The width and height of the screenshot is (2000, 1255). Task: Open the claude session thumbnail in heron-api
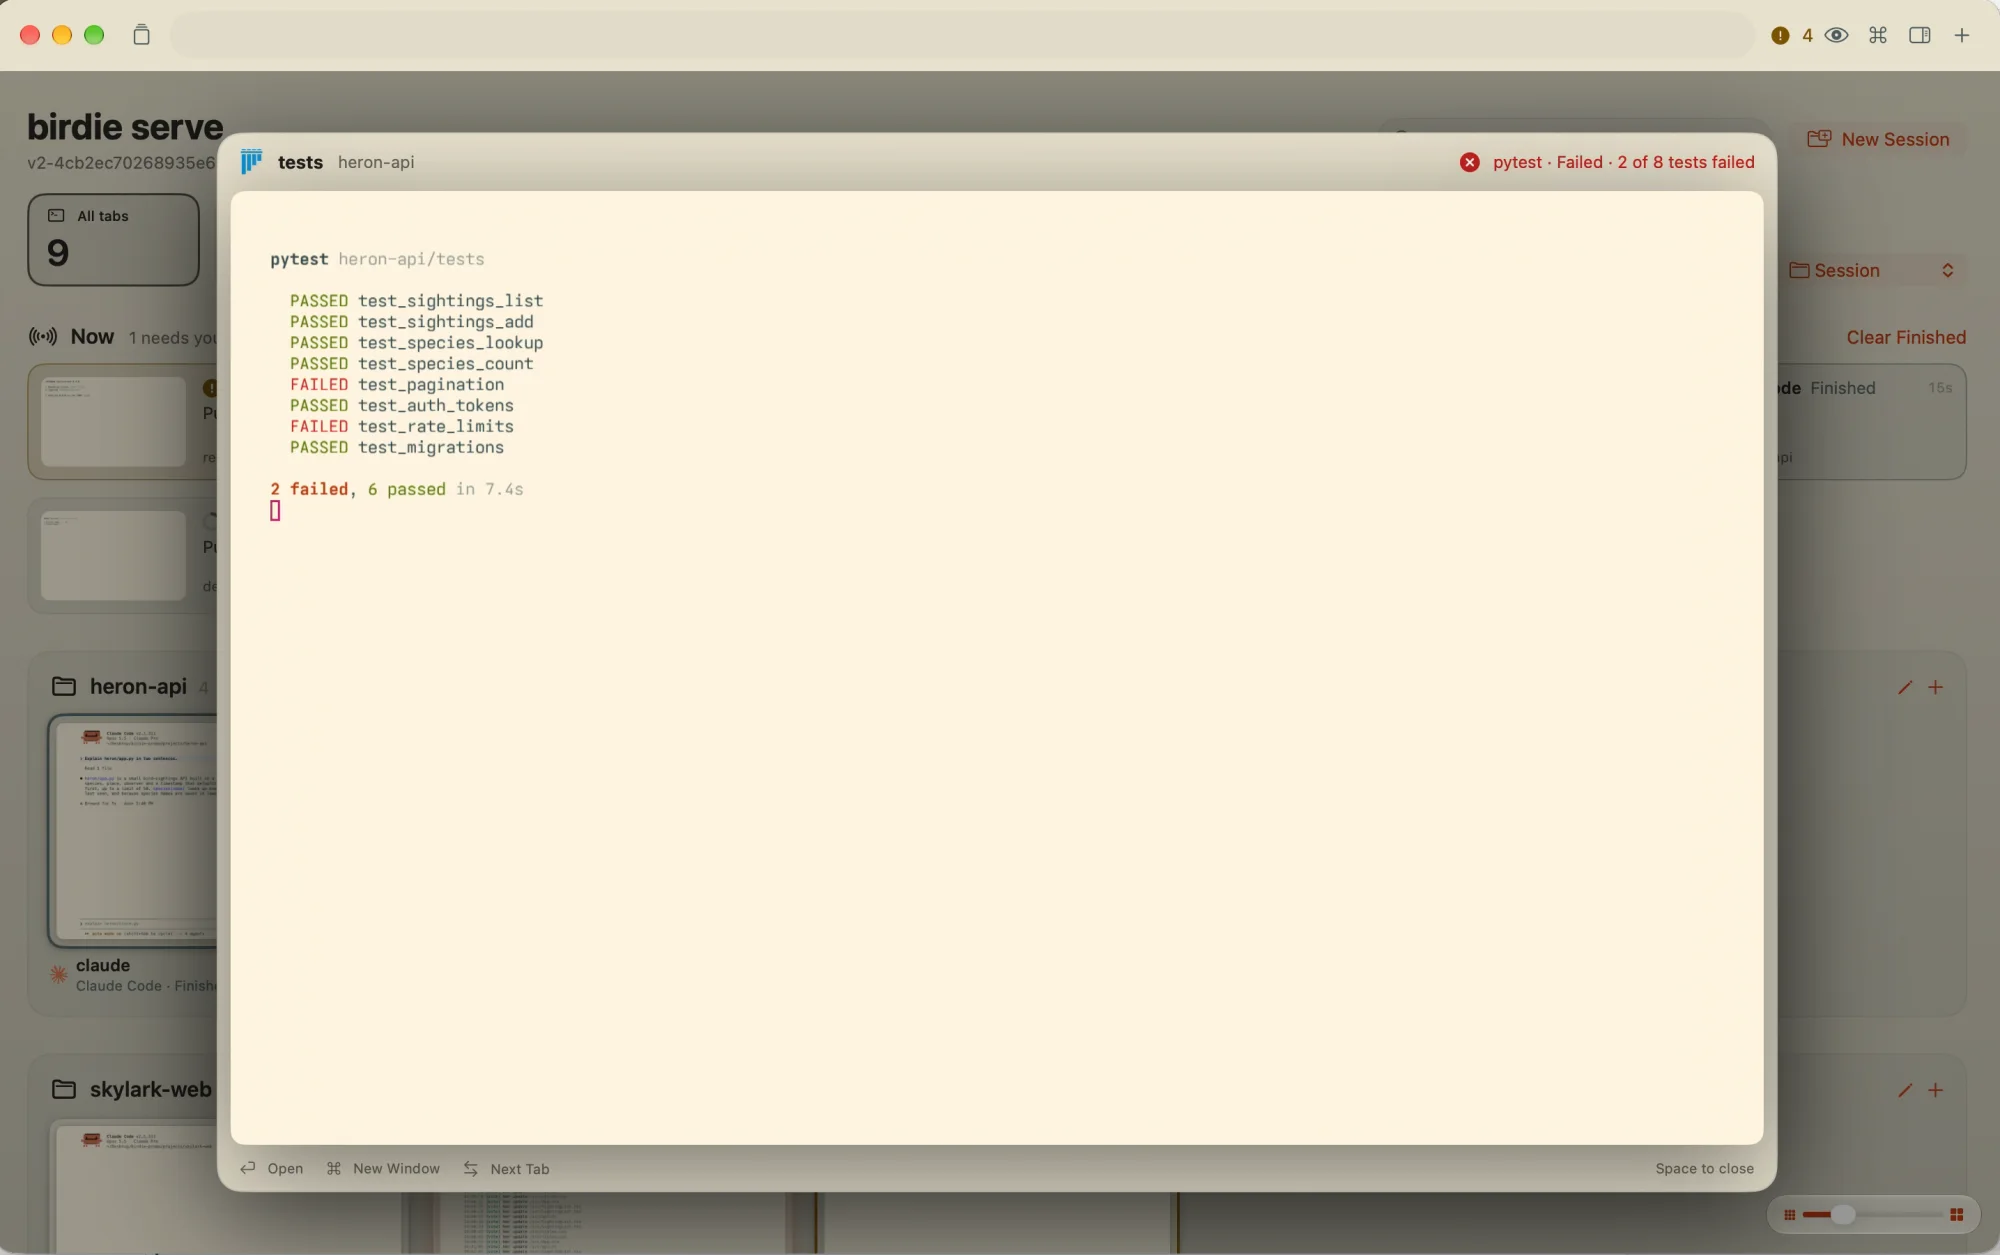(133, 830)
